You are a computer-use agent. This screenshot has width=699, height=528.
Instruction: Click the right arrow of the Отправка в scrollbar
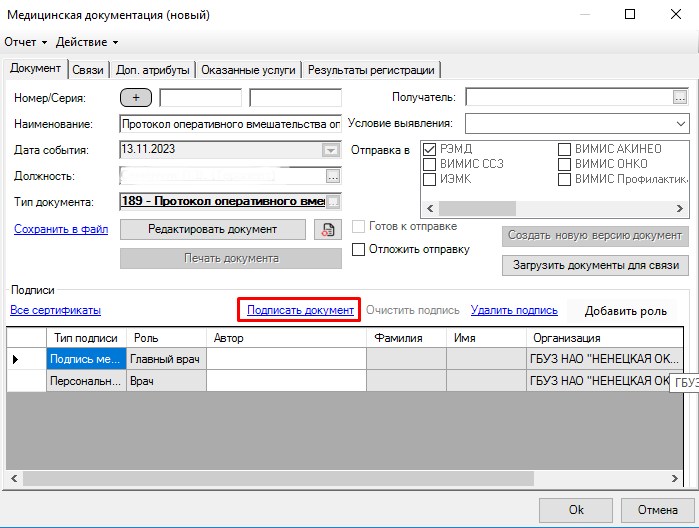click(x=680, y=208)
